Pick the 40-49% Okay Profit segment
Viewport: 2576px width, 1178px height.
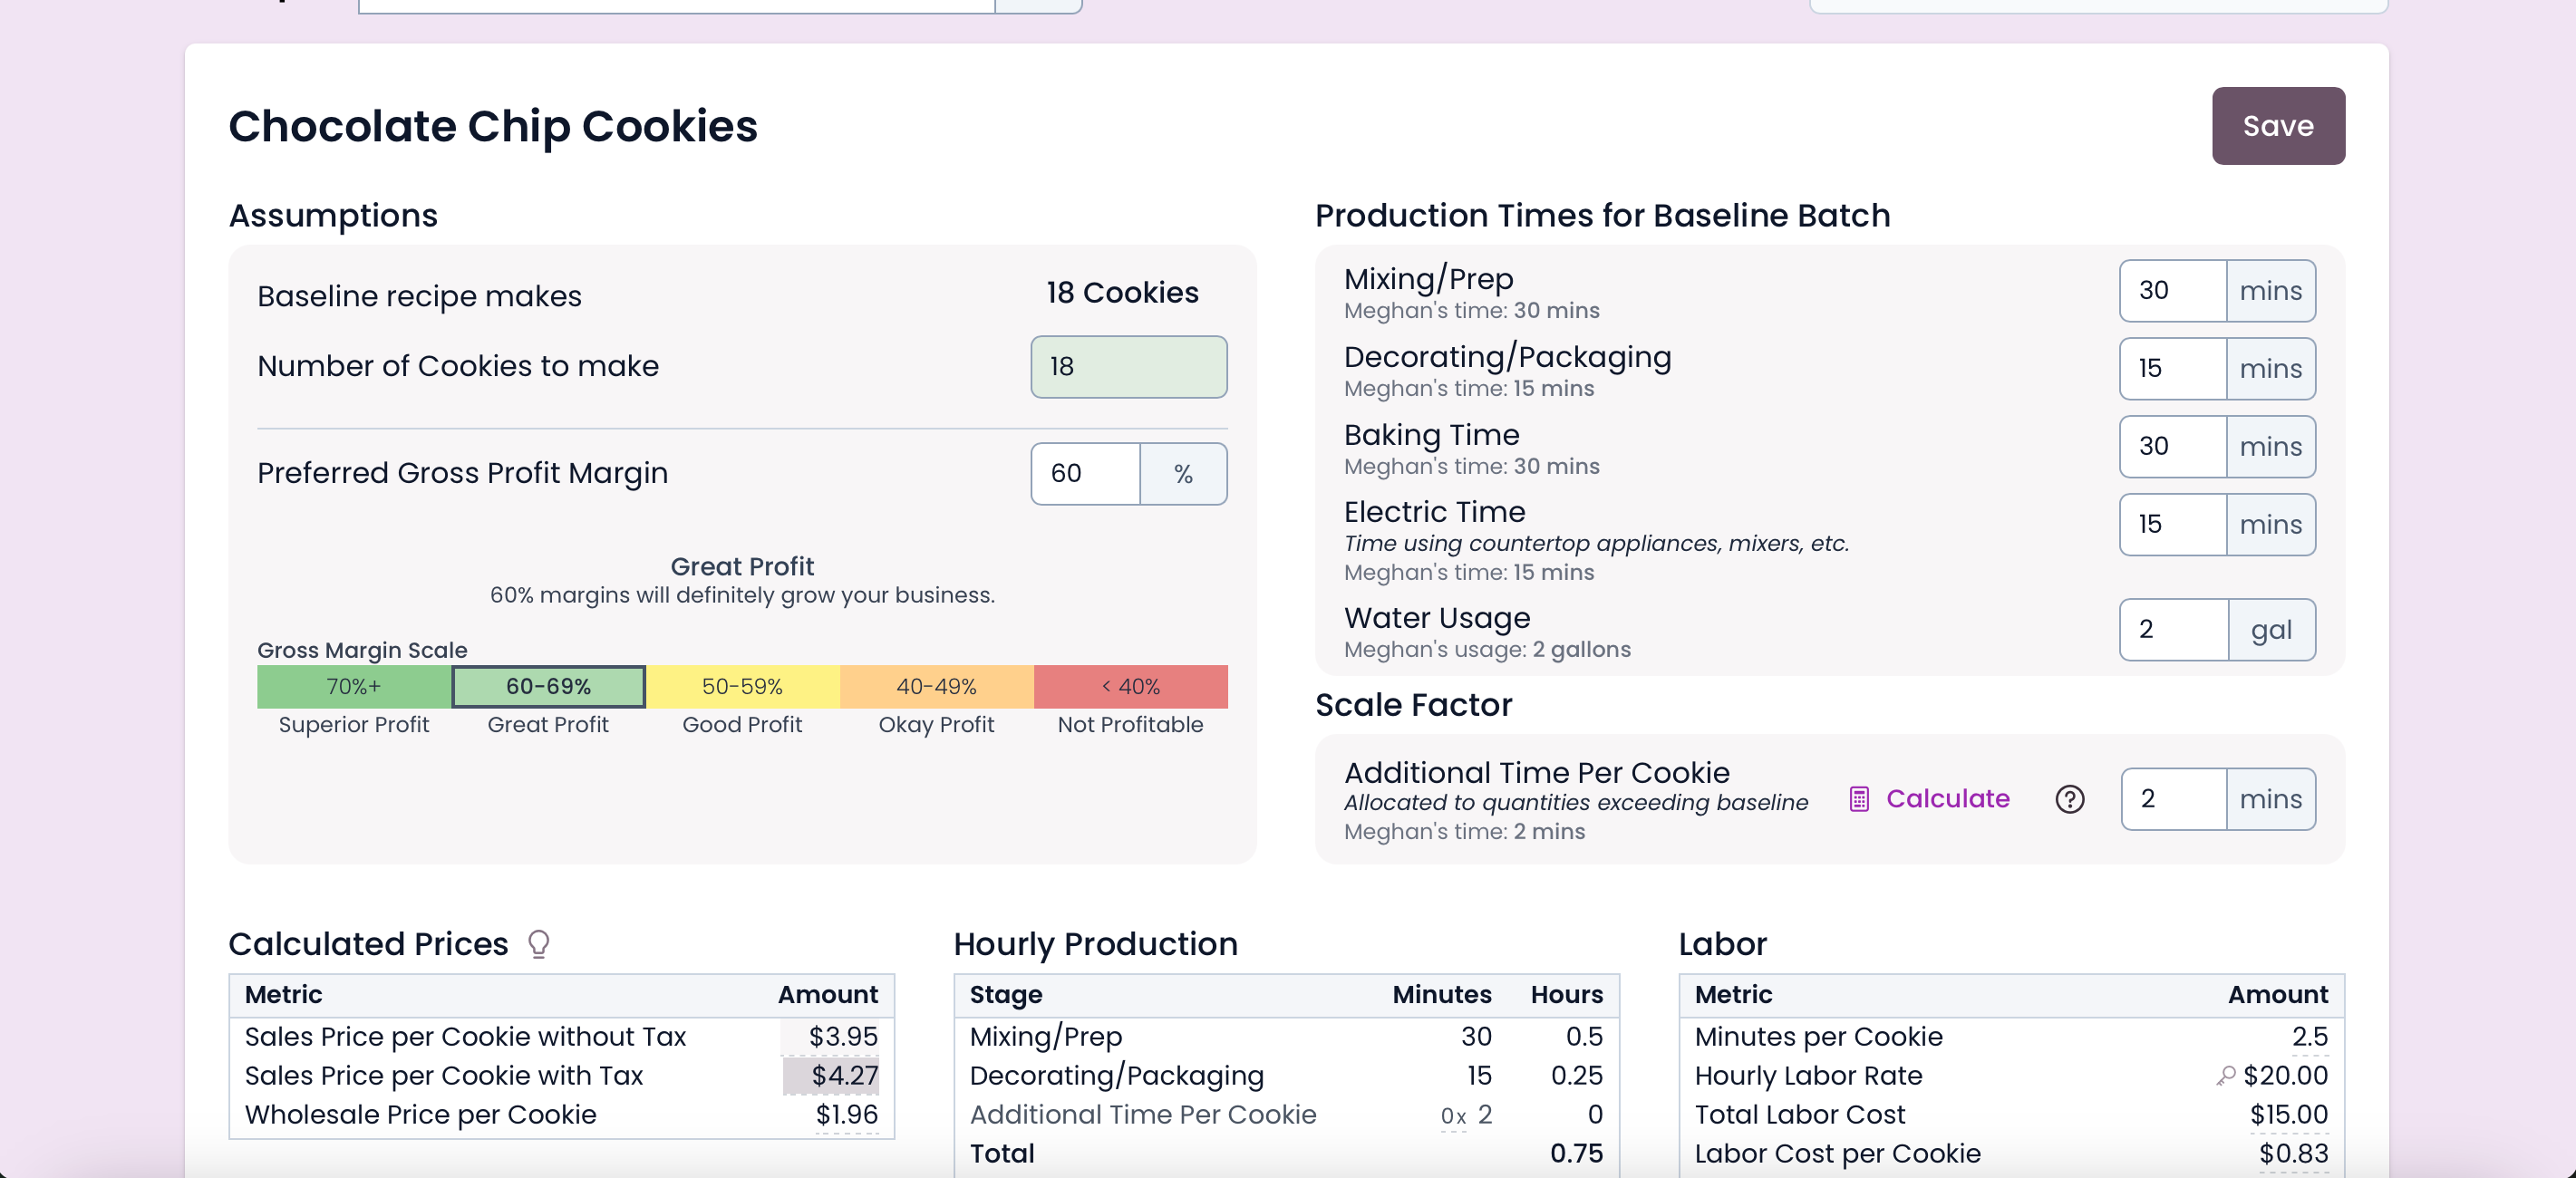[x=936, y=687]
